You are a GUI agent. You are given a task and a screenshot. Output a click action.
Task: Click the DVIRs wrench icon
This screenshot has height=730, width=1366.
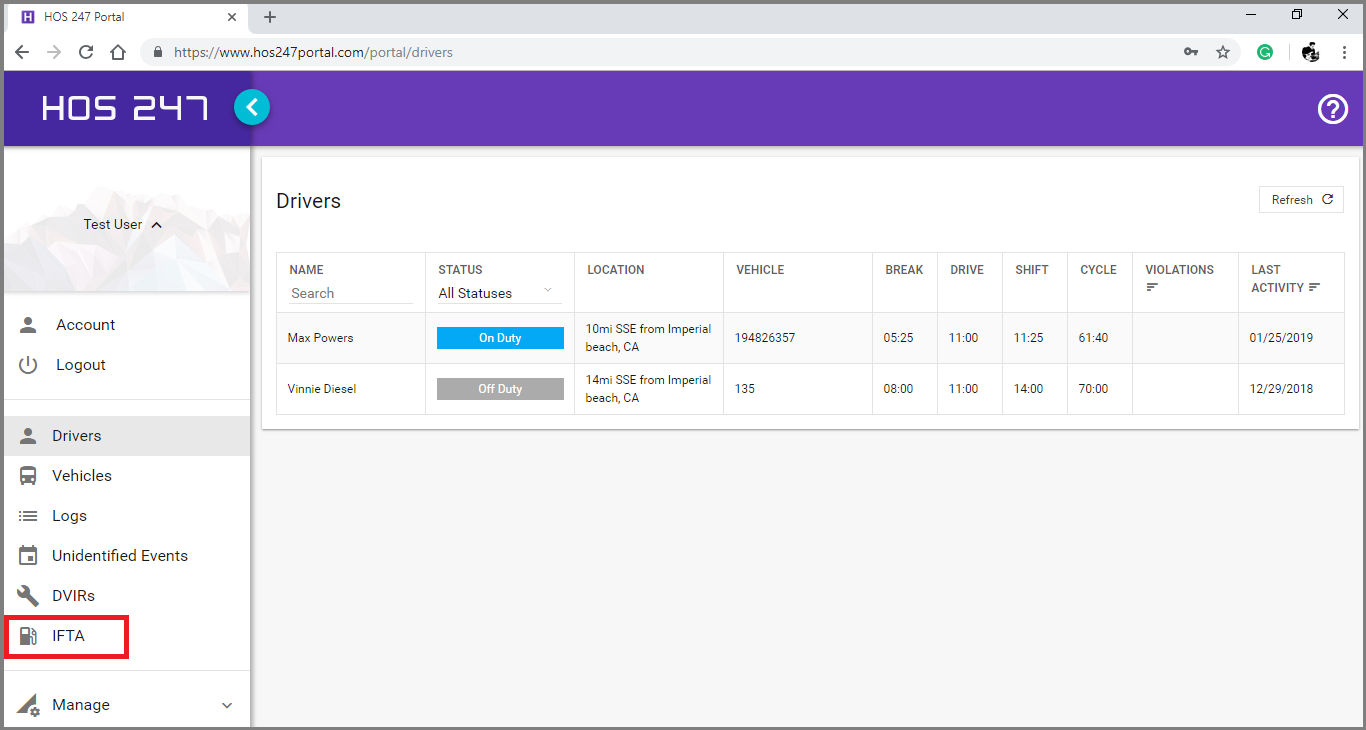click(28, 596)
